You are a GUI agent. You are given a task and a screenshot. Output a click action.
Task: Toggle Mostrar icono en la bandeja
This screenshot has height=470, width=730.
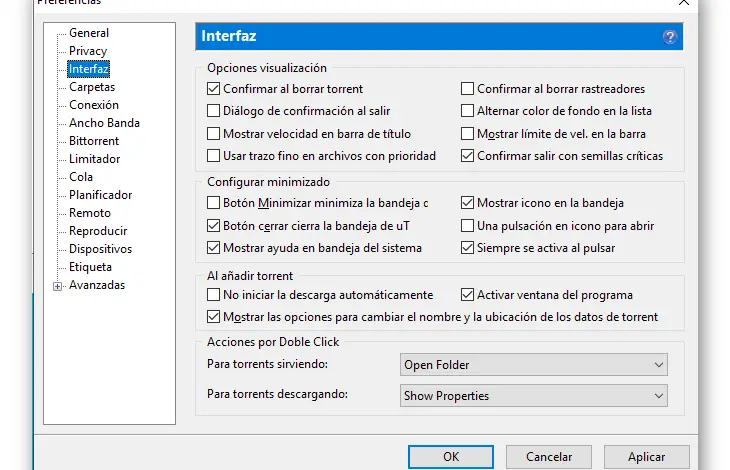pyautogui.click(x=467, y=203)
